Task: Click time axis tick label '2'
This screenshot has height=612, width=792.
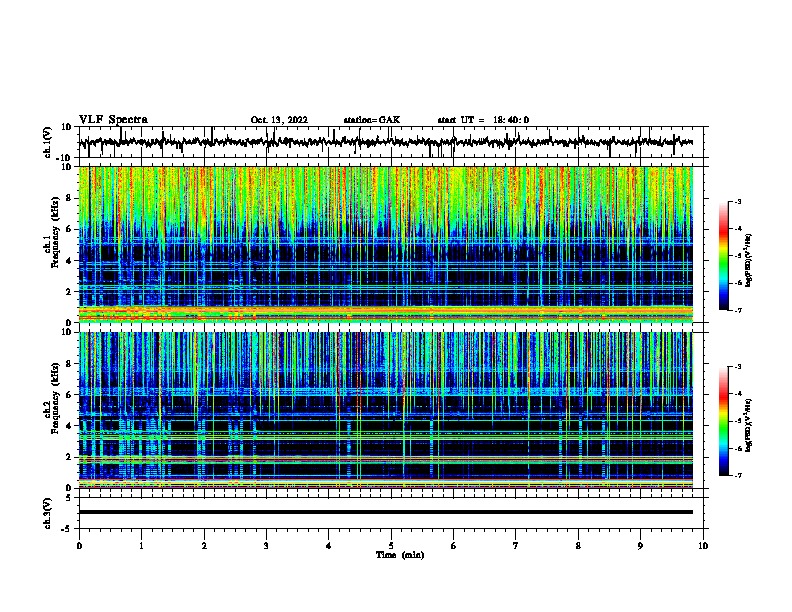Action: coord(204,545)
